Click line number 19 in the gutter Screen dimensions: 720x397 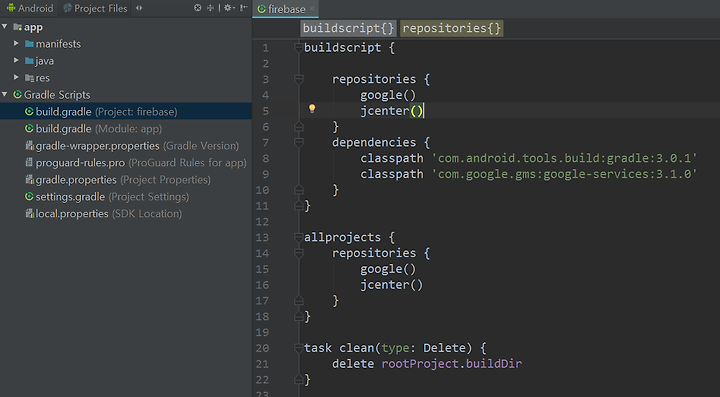click(262, 332)
